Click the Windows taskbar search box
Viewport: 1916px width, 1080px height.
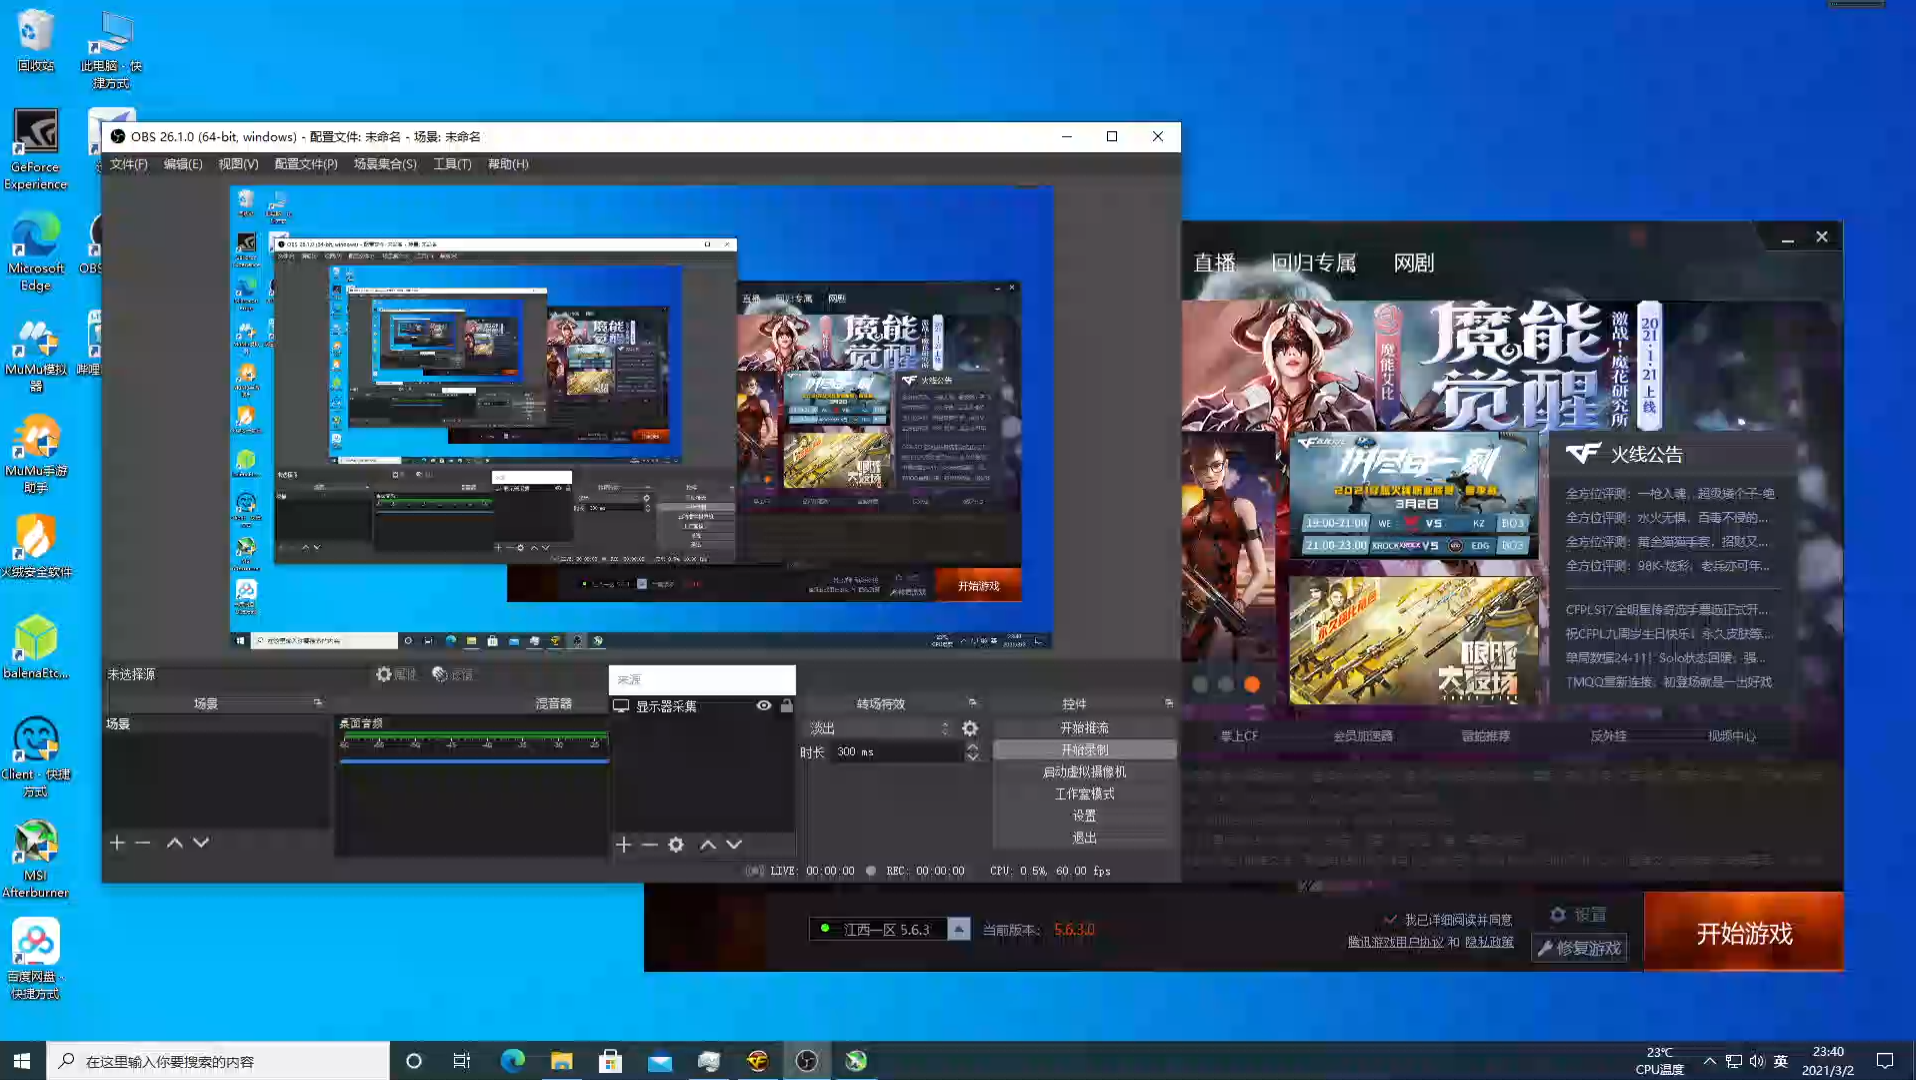pos(218,1061)
